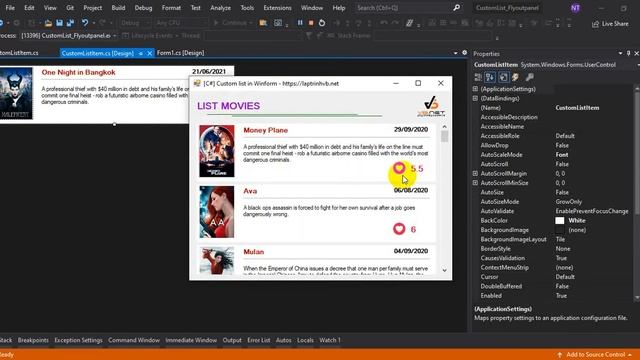This screenshot has height=360, width=640.
Task: Select the AutoSizeMode GrowOnly value
Action: (x=569, y=202)
